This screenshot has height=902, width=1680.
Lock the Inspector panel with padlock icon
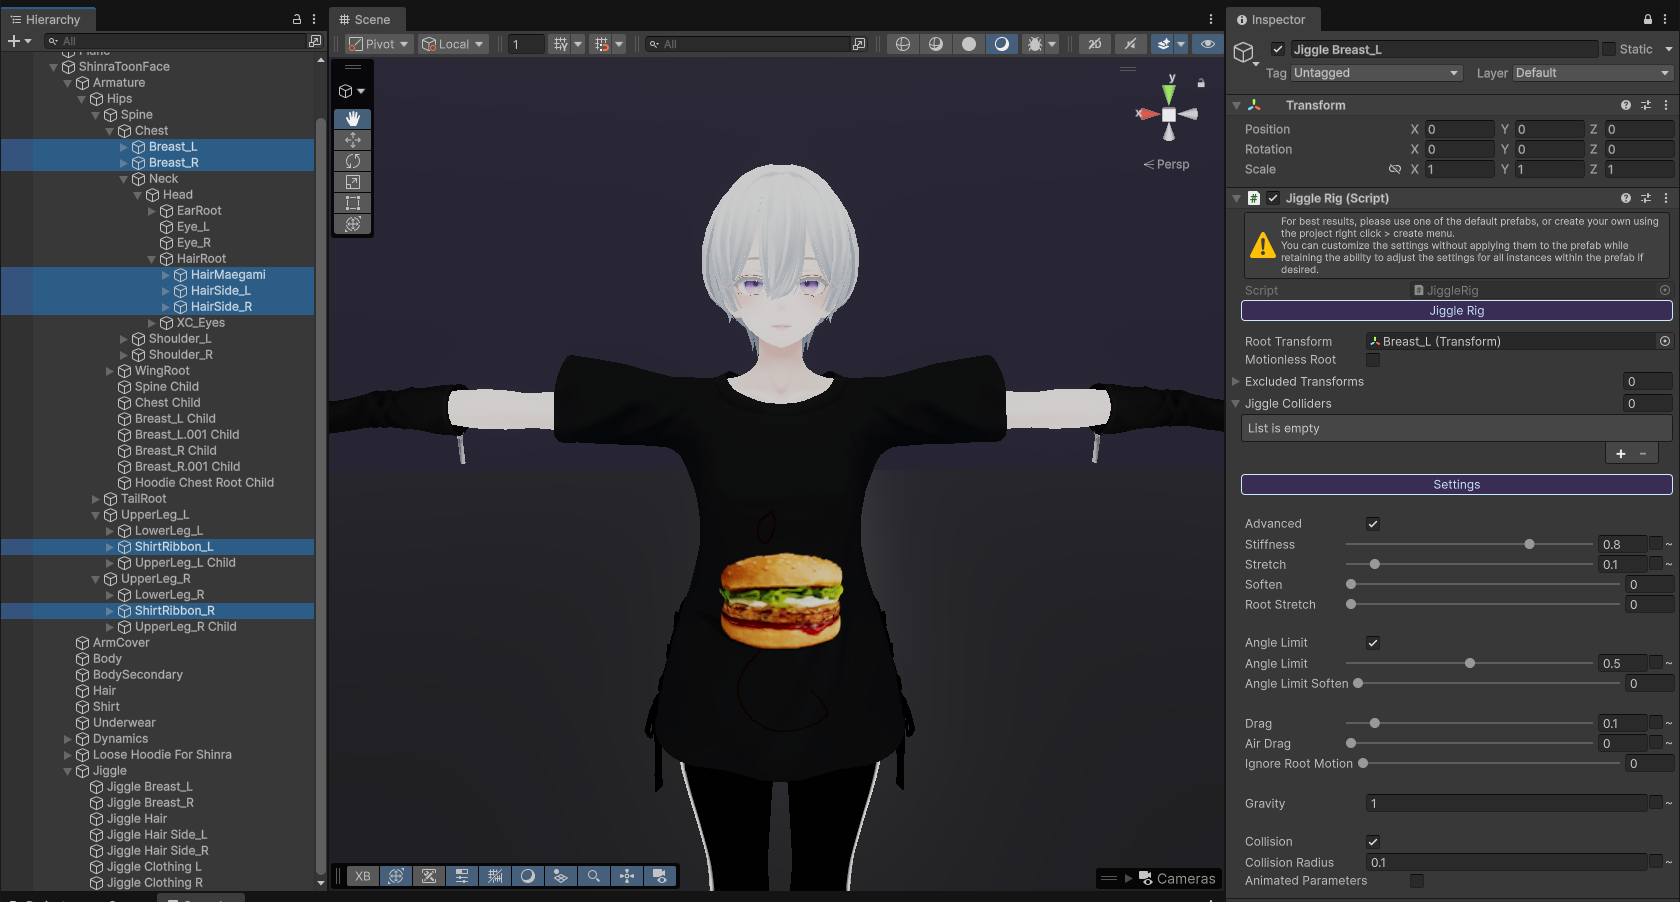[x=1647, y=19]
